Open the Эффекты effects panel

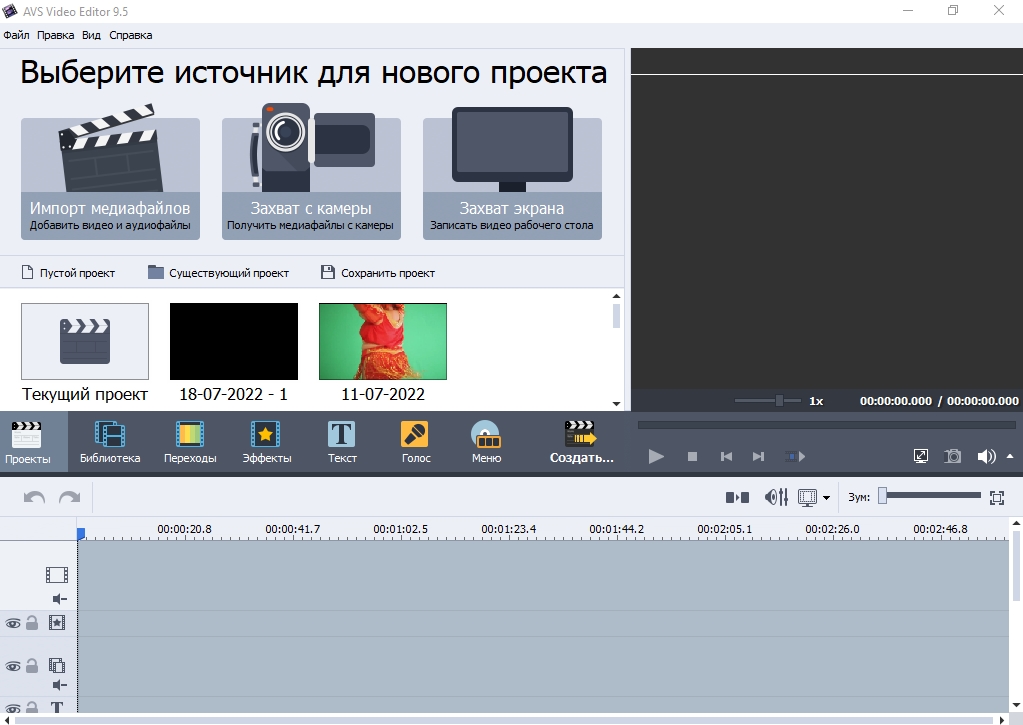266,442
